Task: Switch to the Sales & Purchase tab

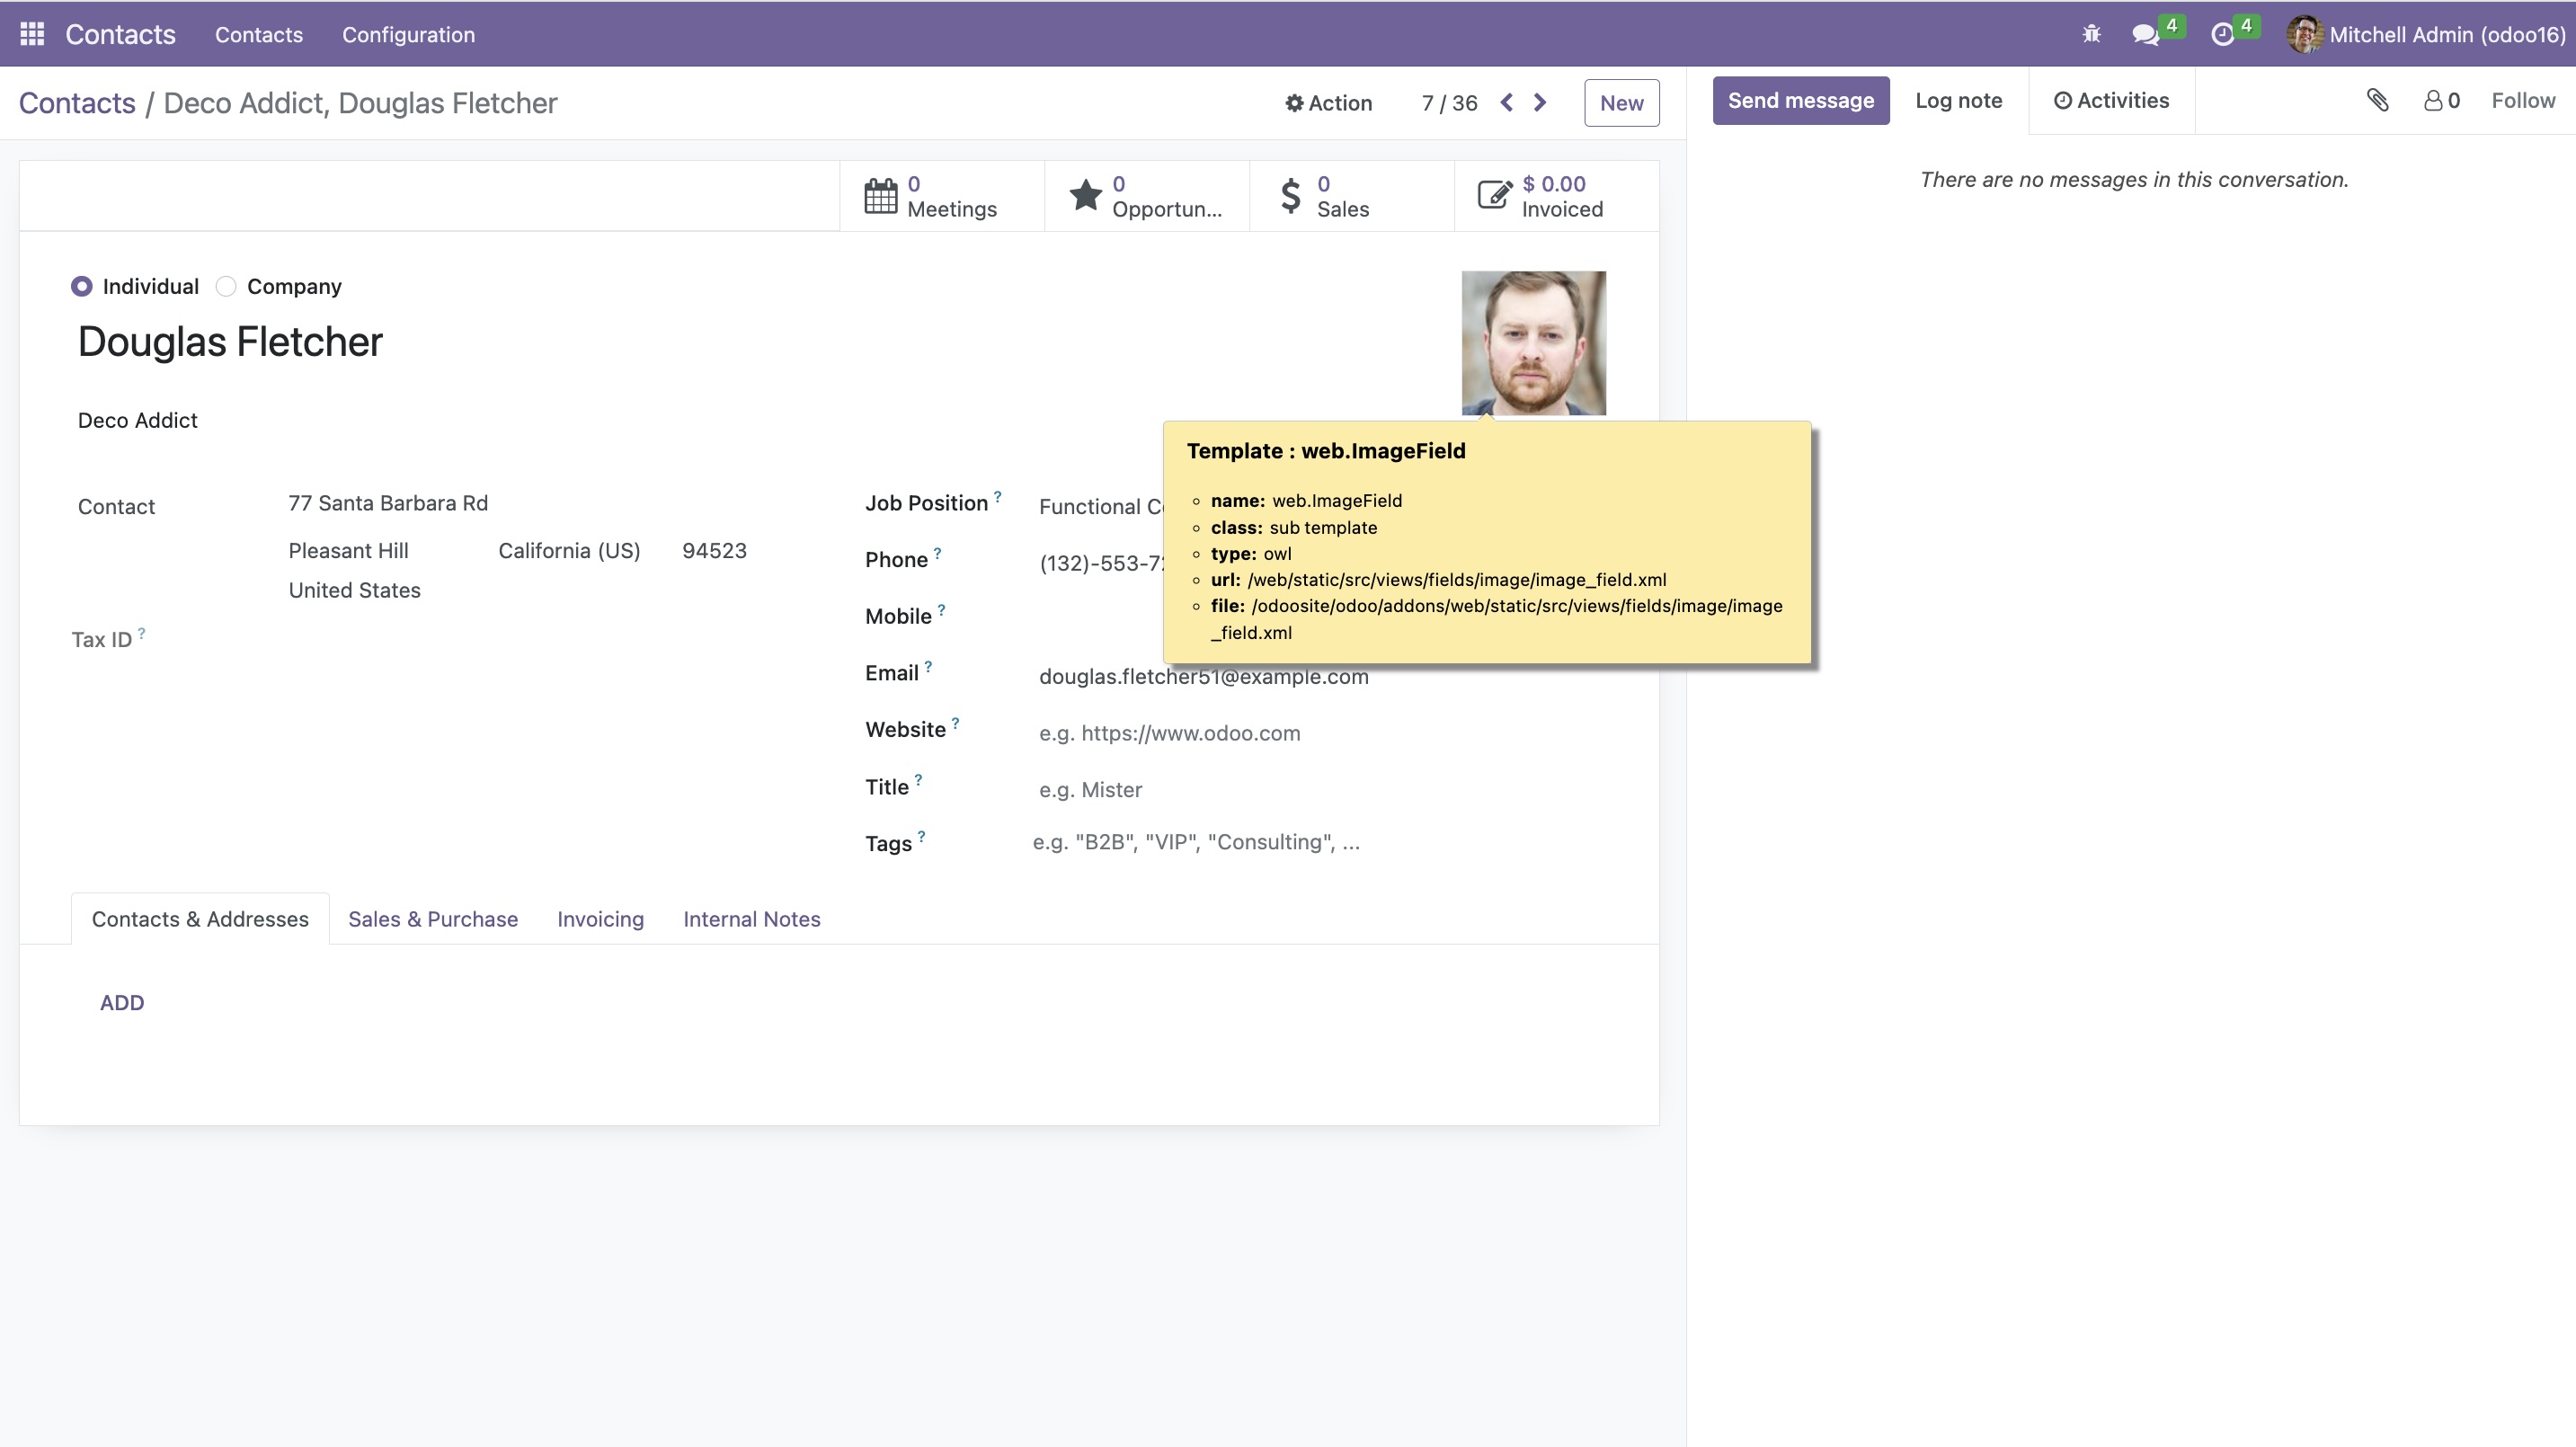Action: [x=432, y=919]
